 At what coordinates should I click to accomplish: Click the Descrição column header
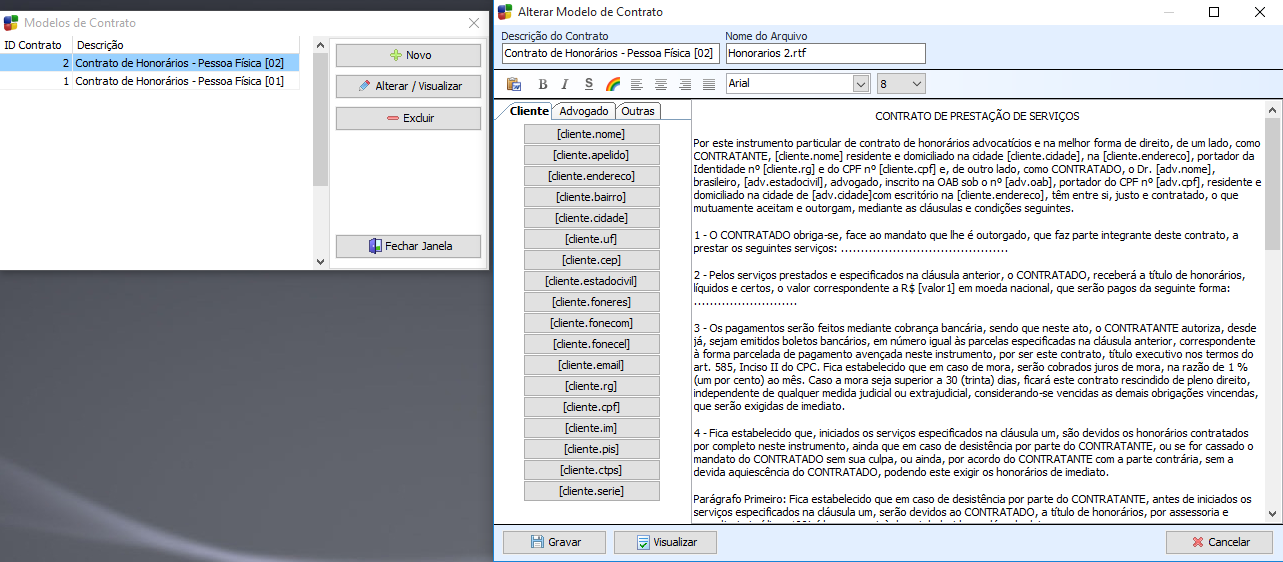click(x=186, y=45)
